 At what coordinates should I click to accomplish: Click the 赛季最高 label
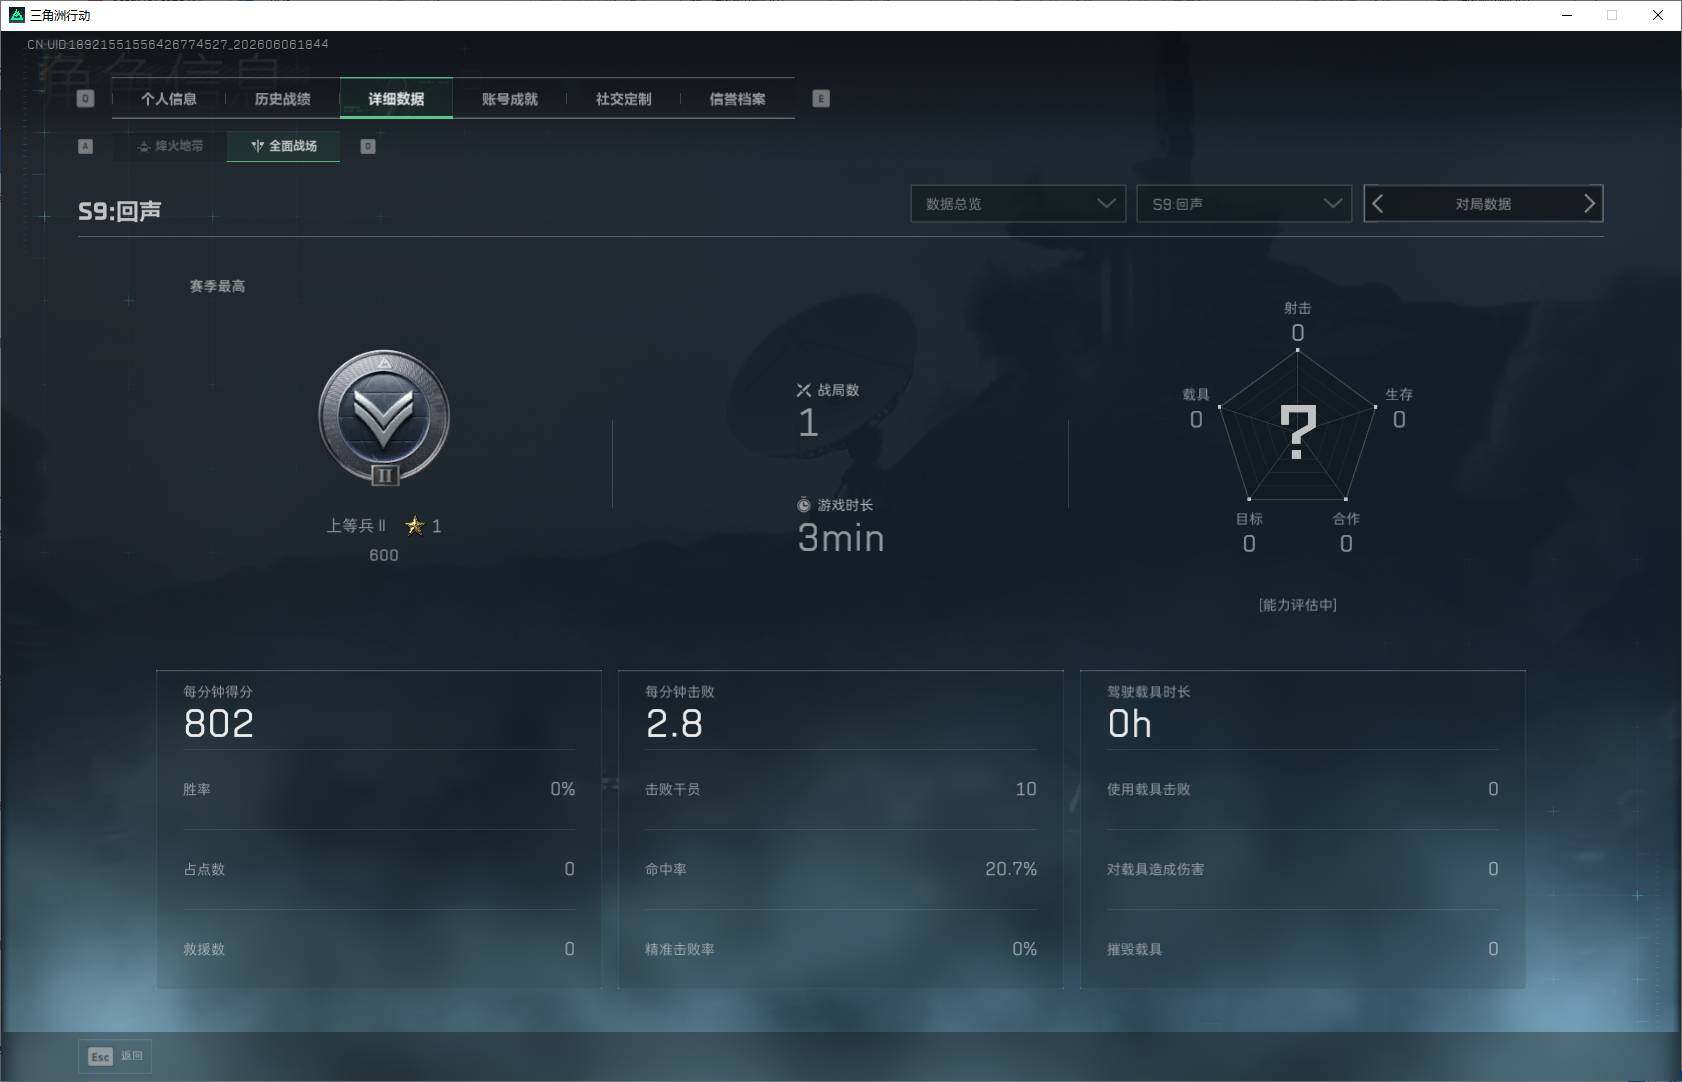217,286
